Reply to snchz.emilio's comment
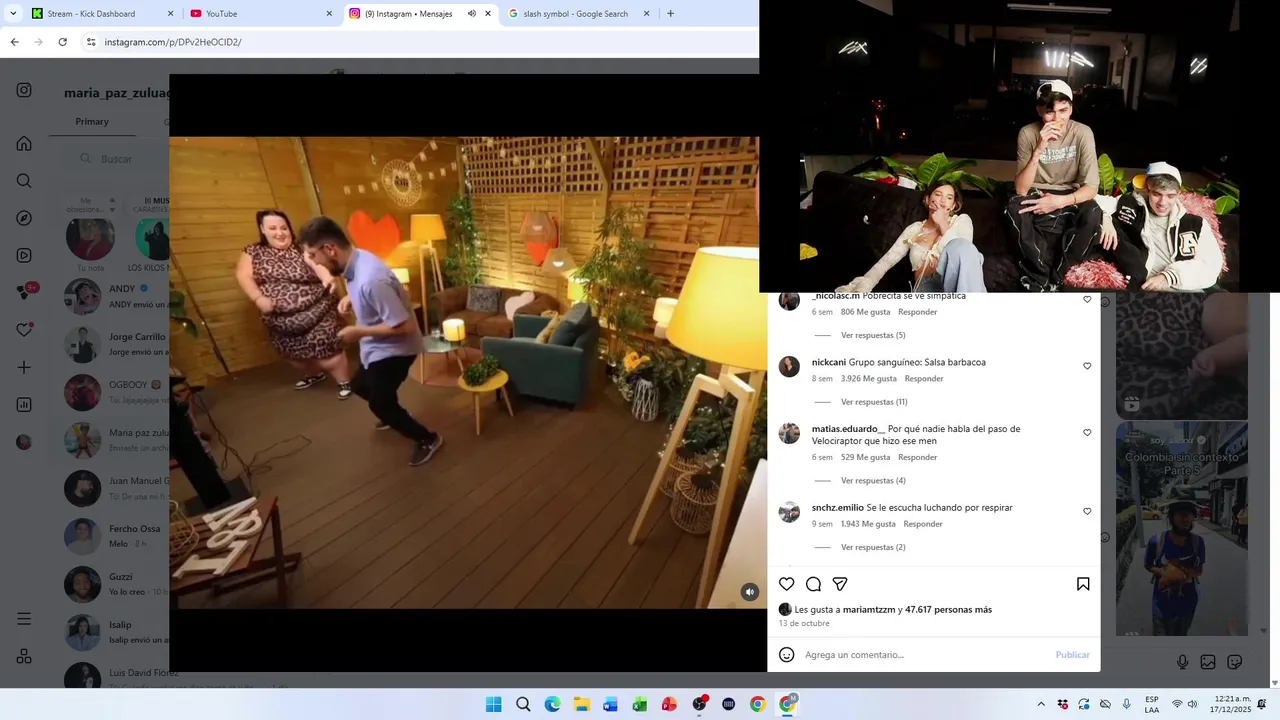The width and height of the screenshot is (1280, 720). coord(923,524)
